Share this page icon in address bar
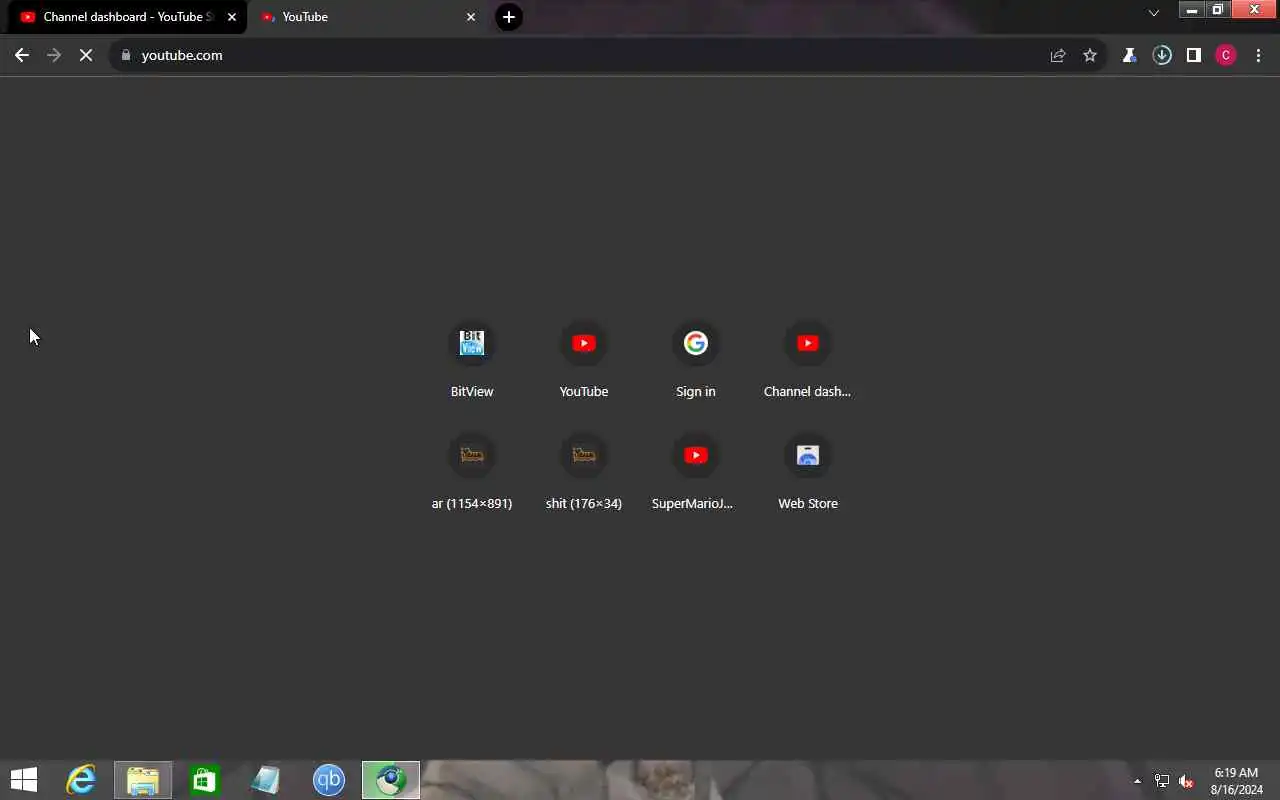The height and width of the screenshot is (800, 1280). pos(1058,55)
